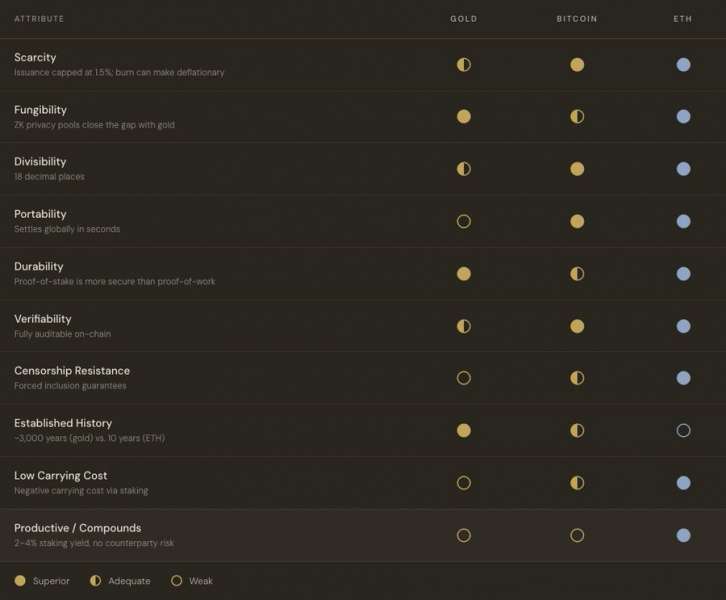This screenshot has width=726, height=600.
Task: Click Gold's empty Portability circle
Action: 463,221
